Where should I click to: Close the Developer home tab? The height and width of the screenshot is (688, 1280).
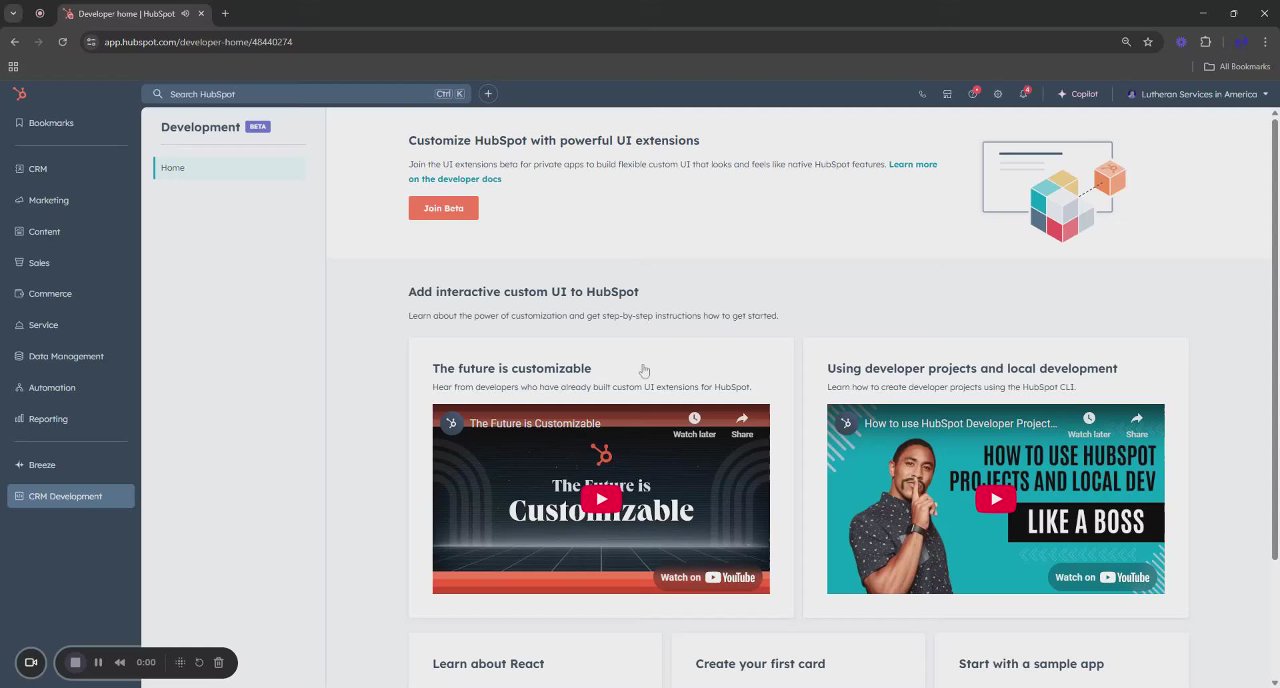click(201, 14)
